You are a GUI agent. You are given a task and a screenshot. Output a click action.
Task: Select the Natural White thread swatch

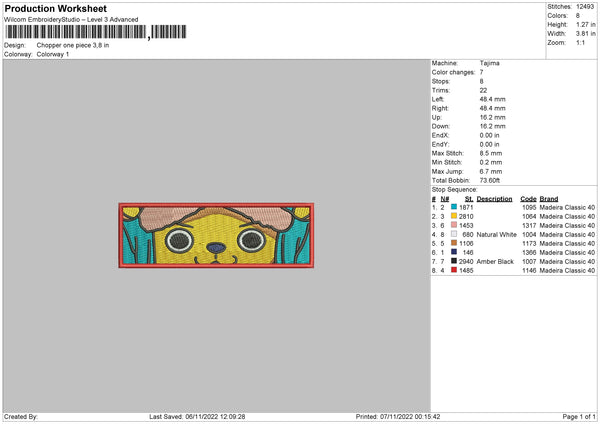tap(455, 234)
